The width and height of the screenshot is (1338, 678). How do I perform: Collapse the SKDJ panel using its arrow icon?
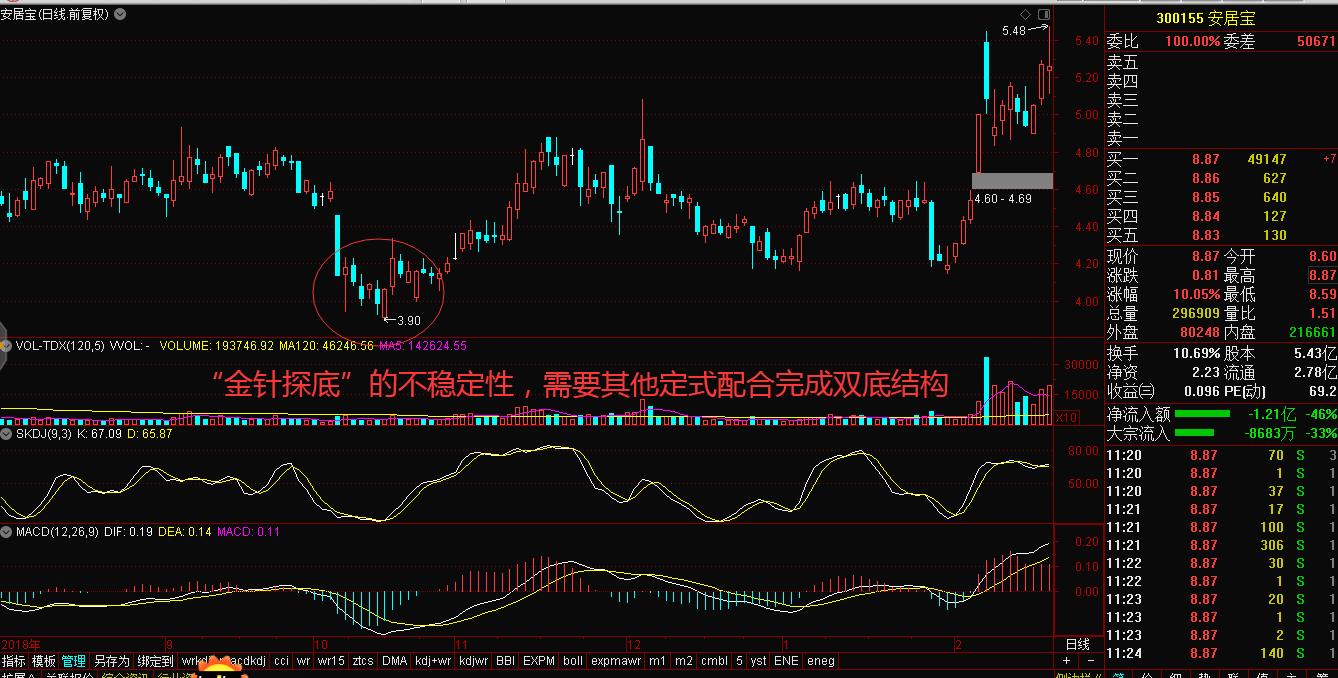[x=8, y=435]
